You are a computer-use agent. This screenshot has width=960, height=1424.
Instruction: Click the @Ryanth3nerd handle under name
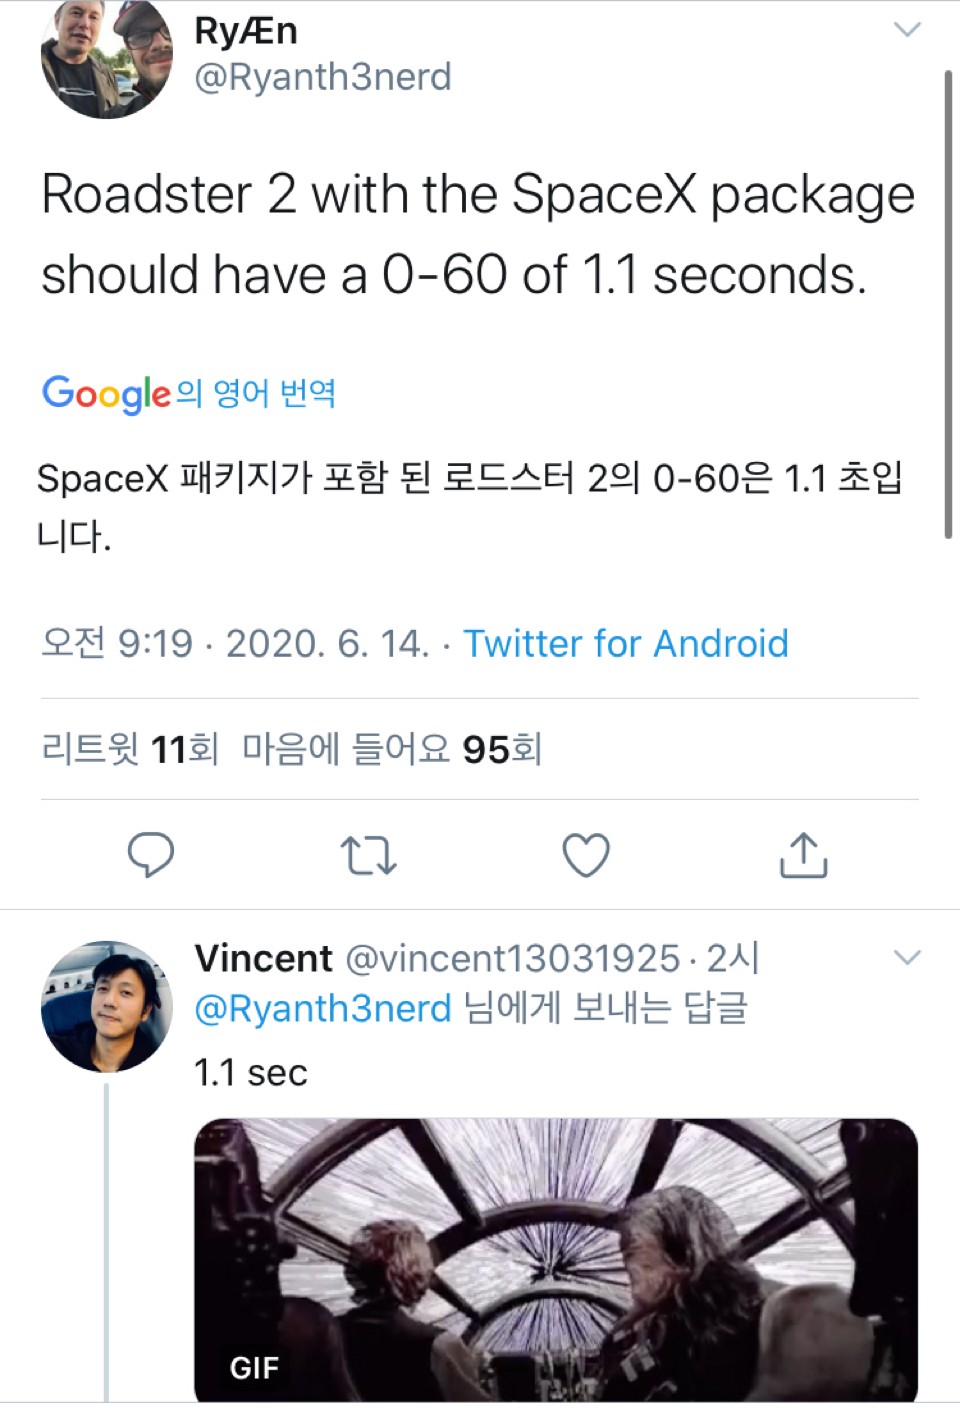[323, 77]
